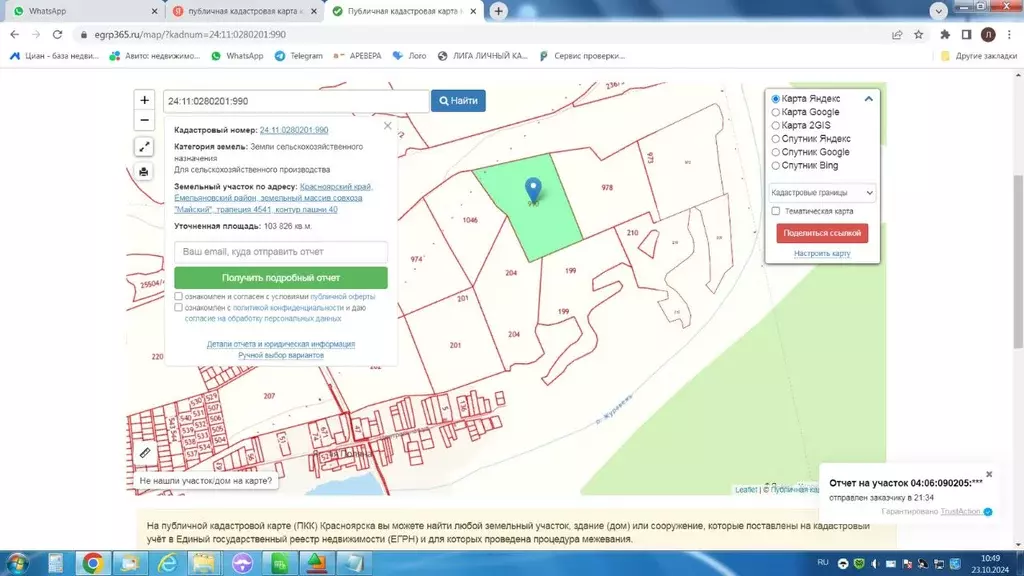Open file explorer folder in taskbar
1024x576 pixels.
[x=204, y=563]
